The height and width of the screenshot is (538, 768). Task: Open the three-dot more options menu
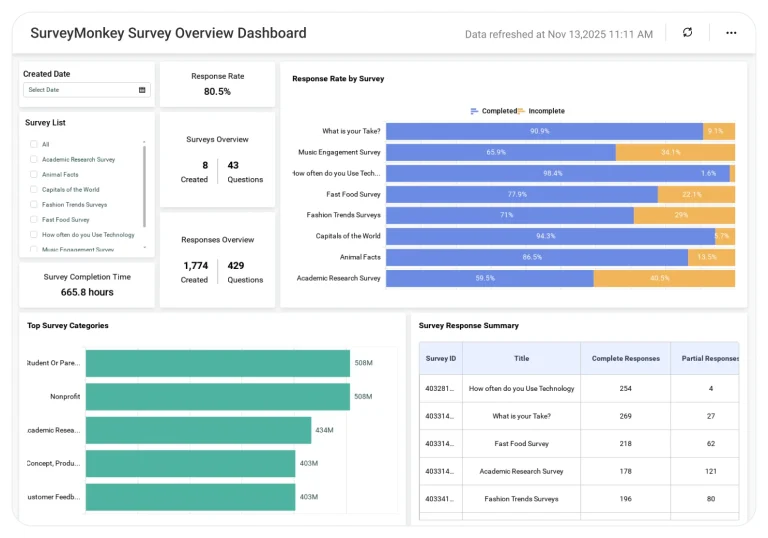tap(731, 33)
